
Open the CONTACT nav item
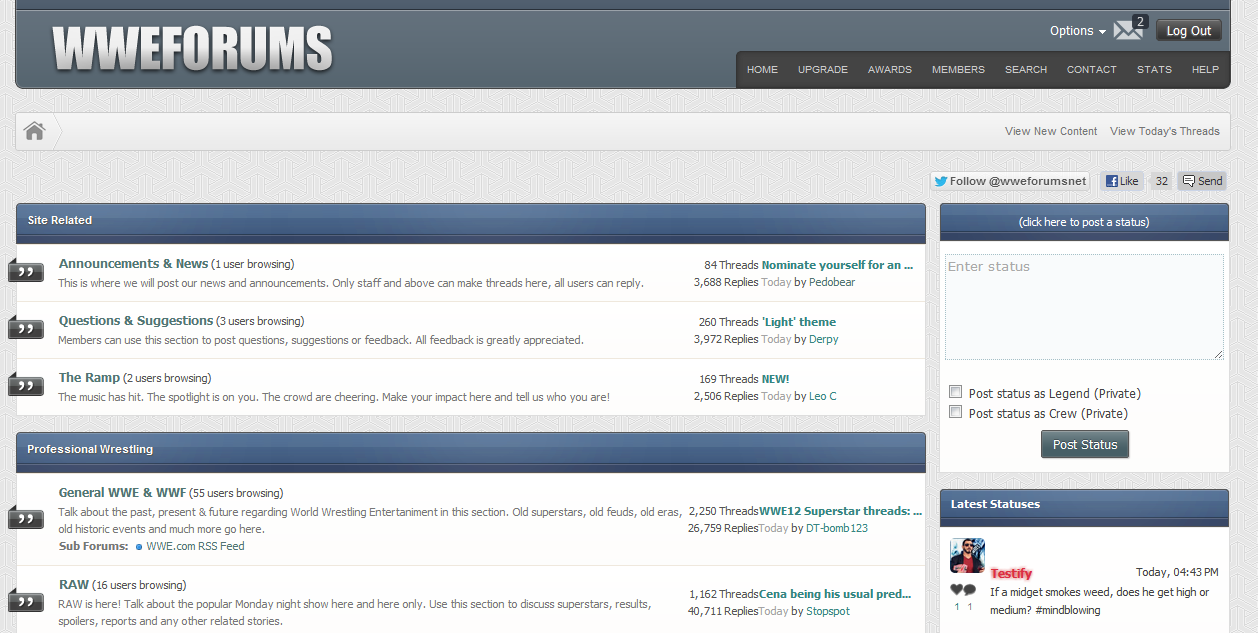pyautogui.click(x=1091, y=70)
